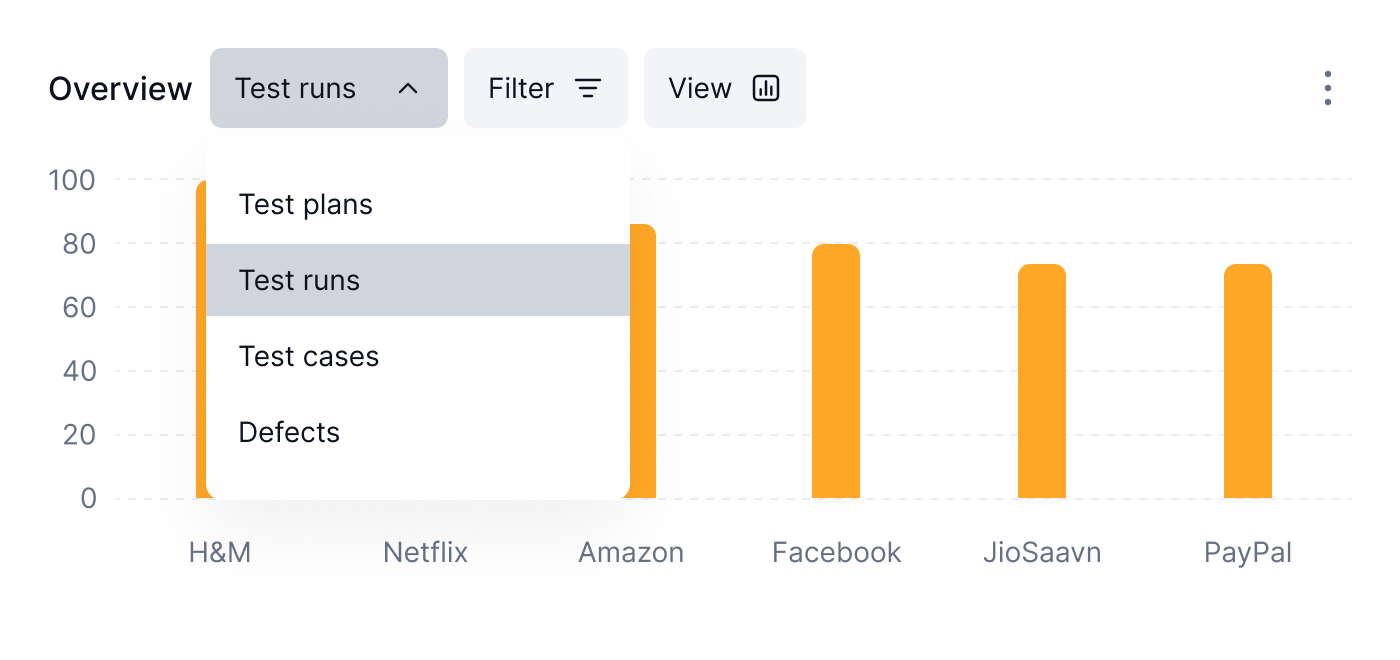Collapse the Test runs dropdown chevron
The image size is (1400, 660).
point(407,88)
